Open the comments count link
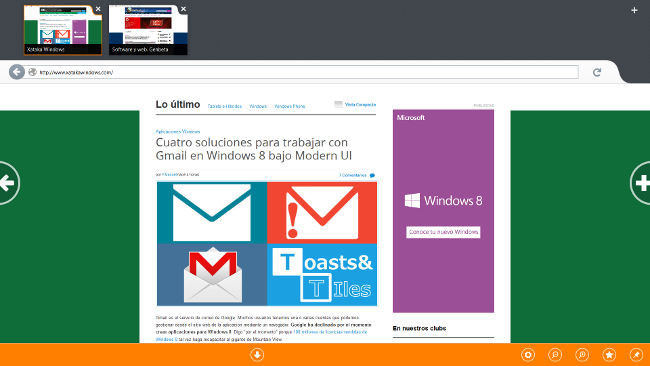The image size is (650, 366). [x=353, y=175]
